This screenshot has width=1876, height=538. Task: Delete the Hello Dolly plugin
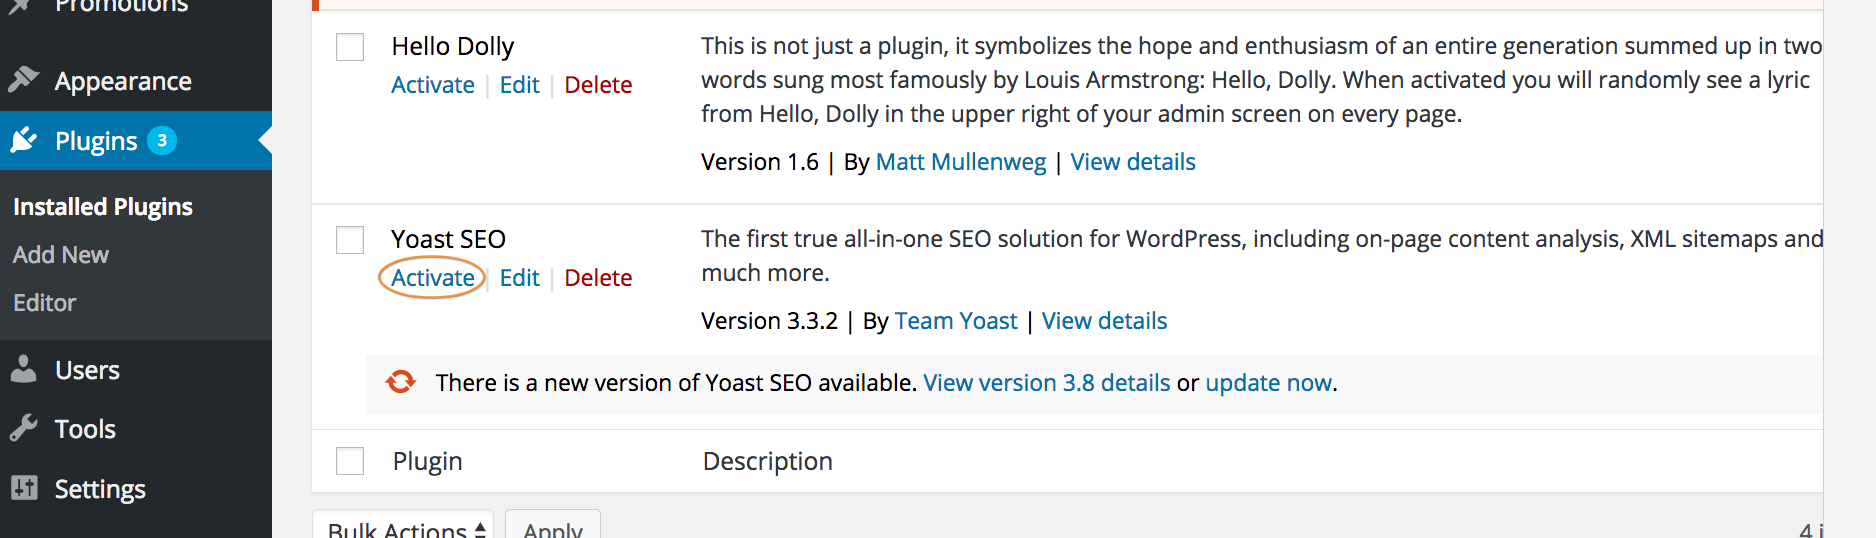point(598,85)
